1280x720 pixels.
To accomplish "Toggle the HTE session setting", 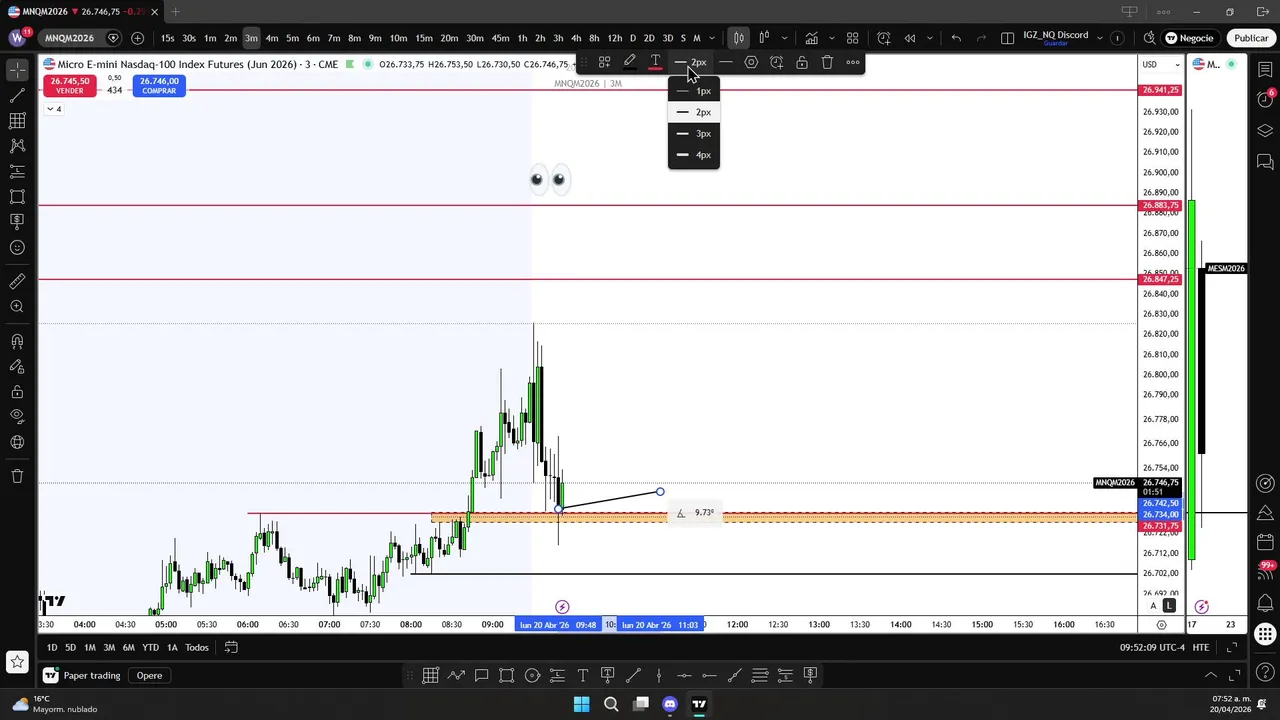I will 1201,648.
